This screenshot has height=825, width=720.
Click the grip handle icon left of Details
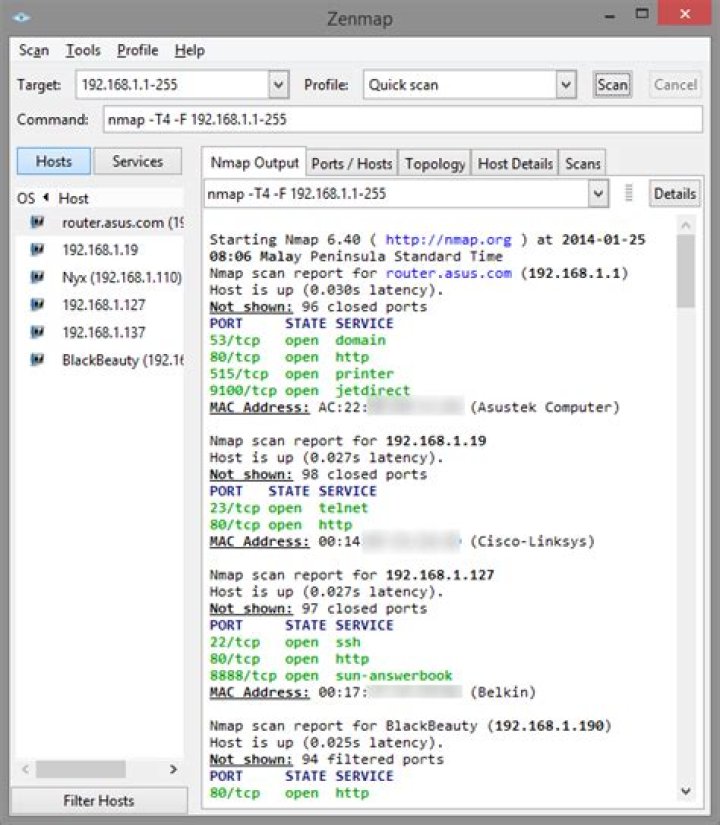click(628, 193)
